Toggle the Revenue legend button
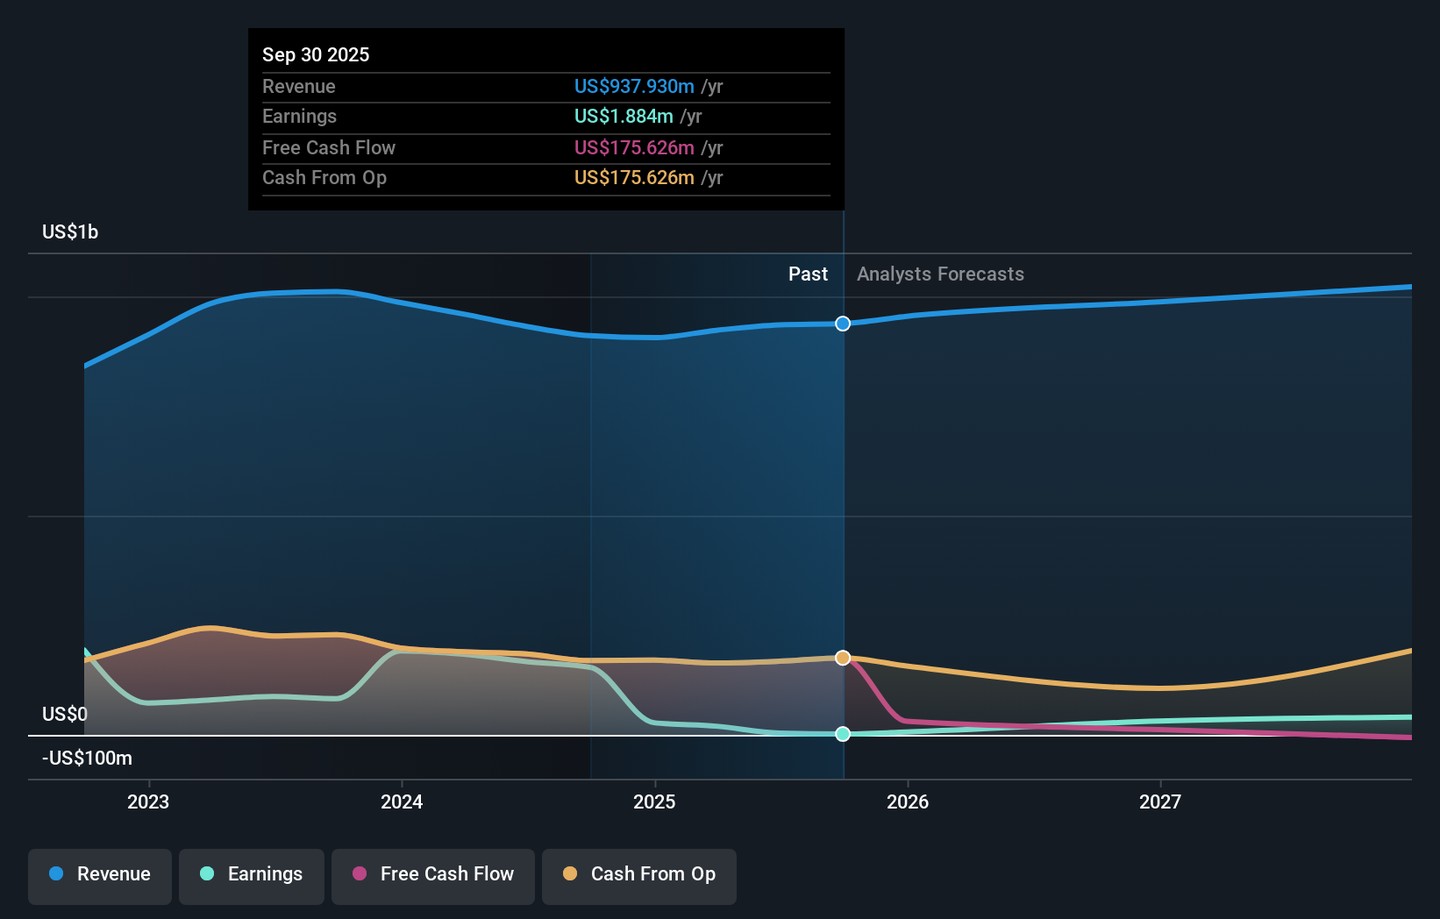Viewport: 1440px width, 919px height. (100, 874)
